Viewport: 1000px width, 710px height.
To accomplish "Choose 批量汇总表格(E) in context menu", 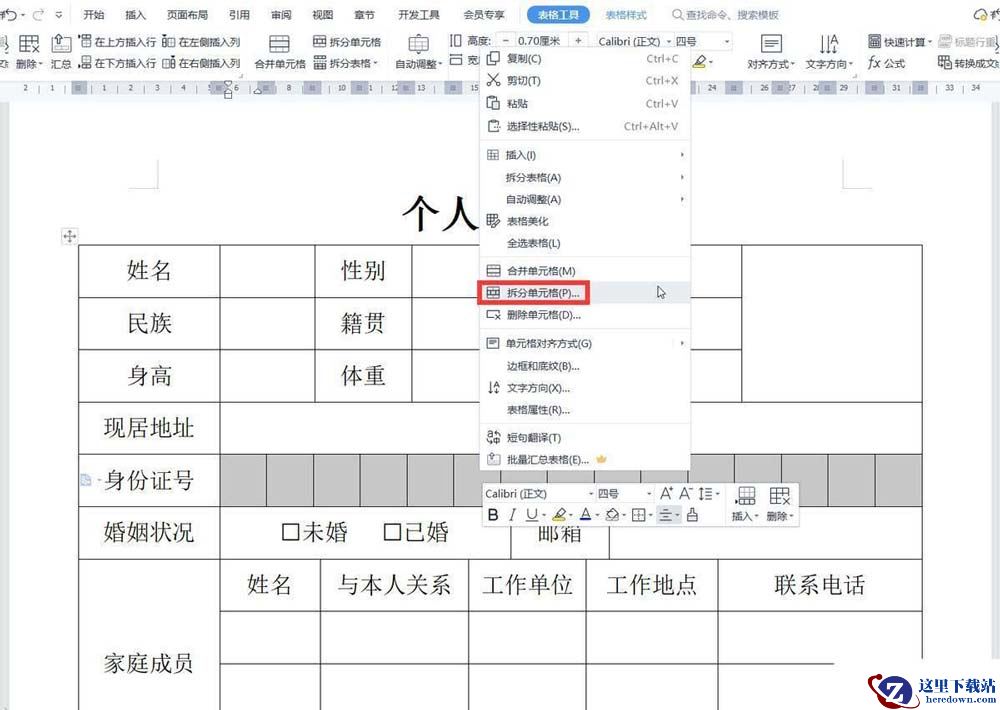I will (x=584, y=459).
